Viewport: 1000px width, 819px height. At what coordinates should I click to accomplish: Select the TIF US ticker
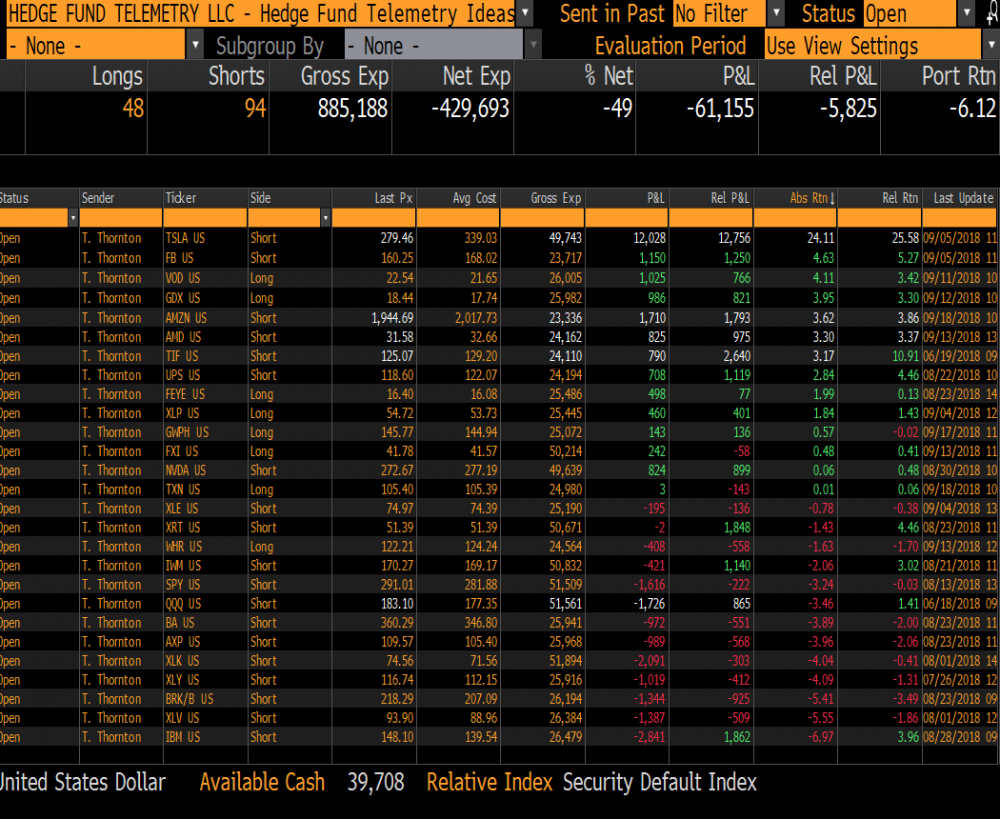coord(182,356)
